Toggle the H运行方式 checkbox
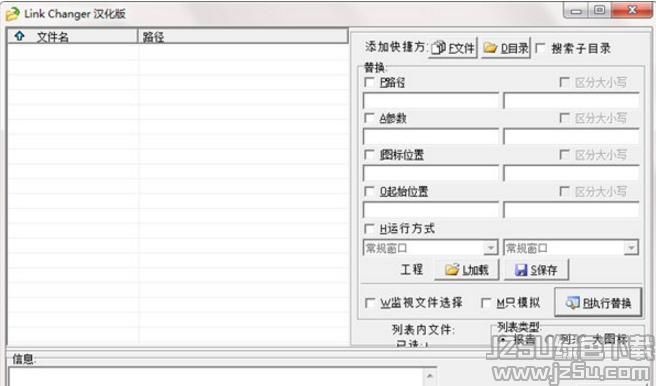The height and width of the screenshot is (386, 656). point(369,228)
